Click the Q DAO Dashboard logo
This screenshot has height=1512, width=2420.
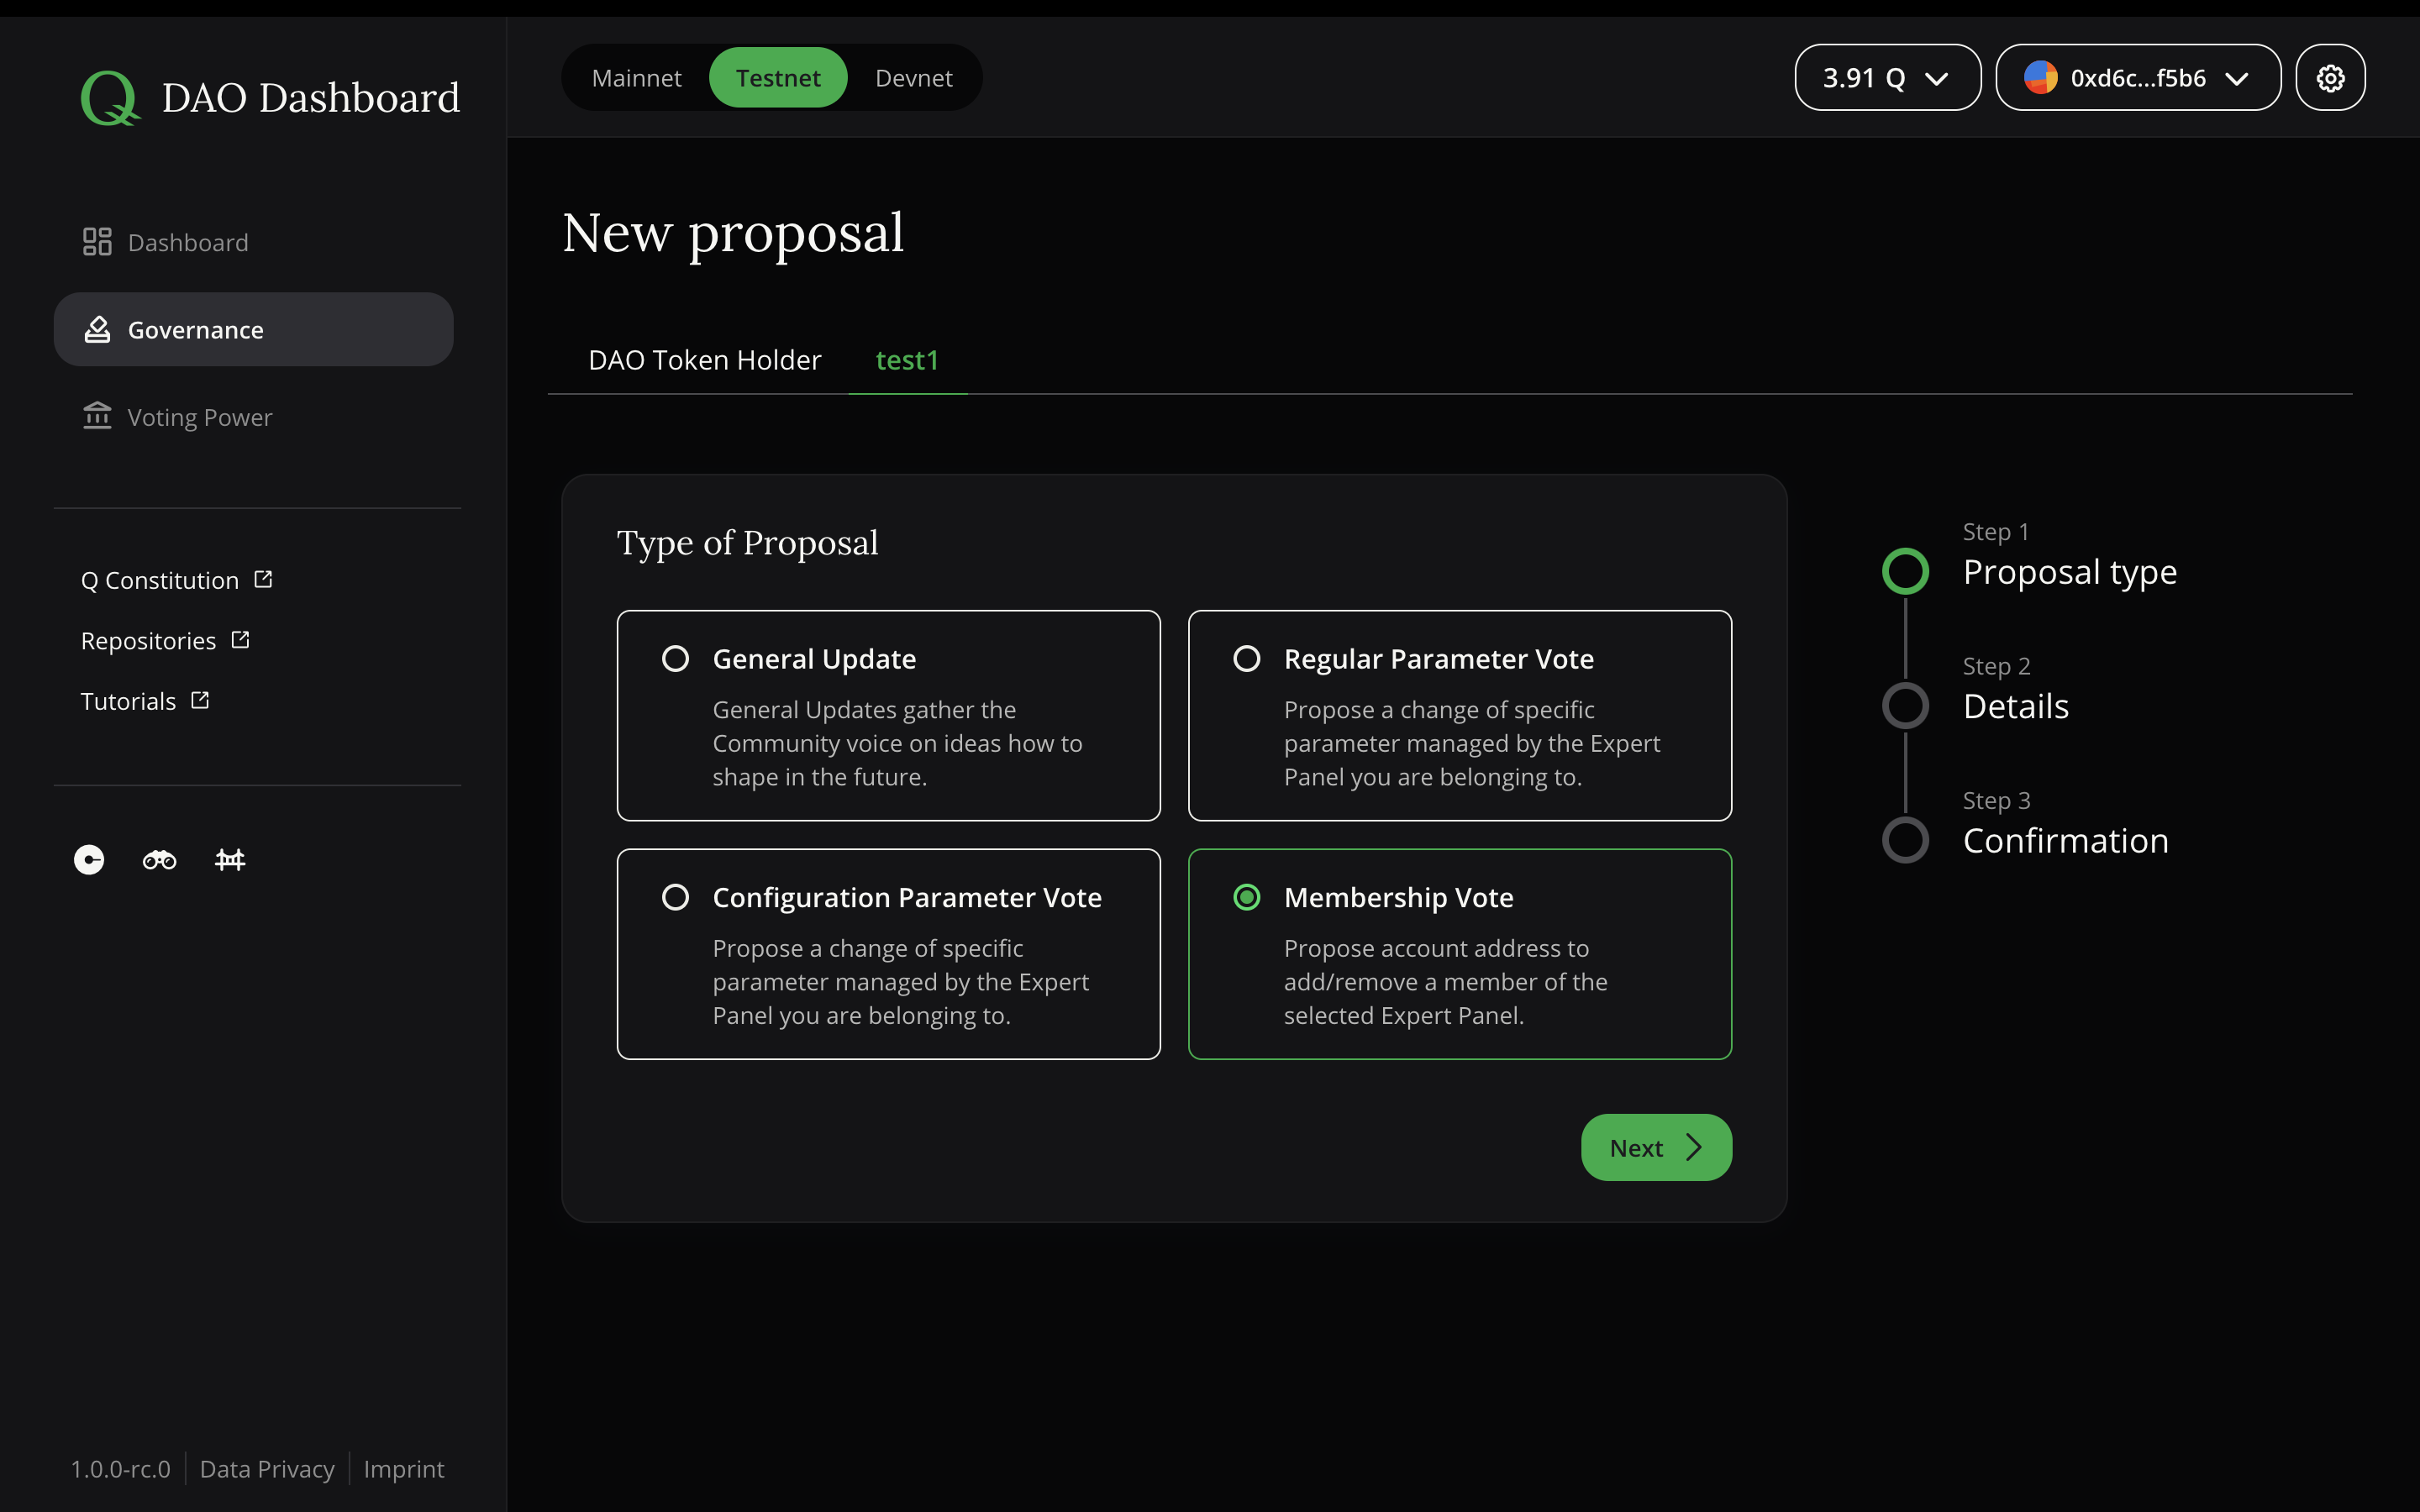[x=270, y=96]
